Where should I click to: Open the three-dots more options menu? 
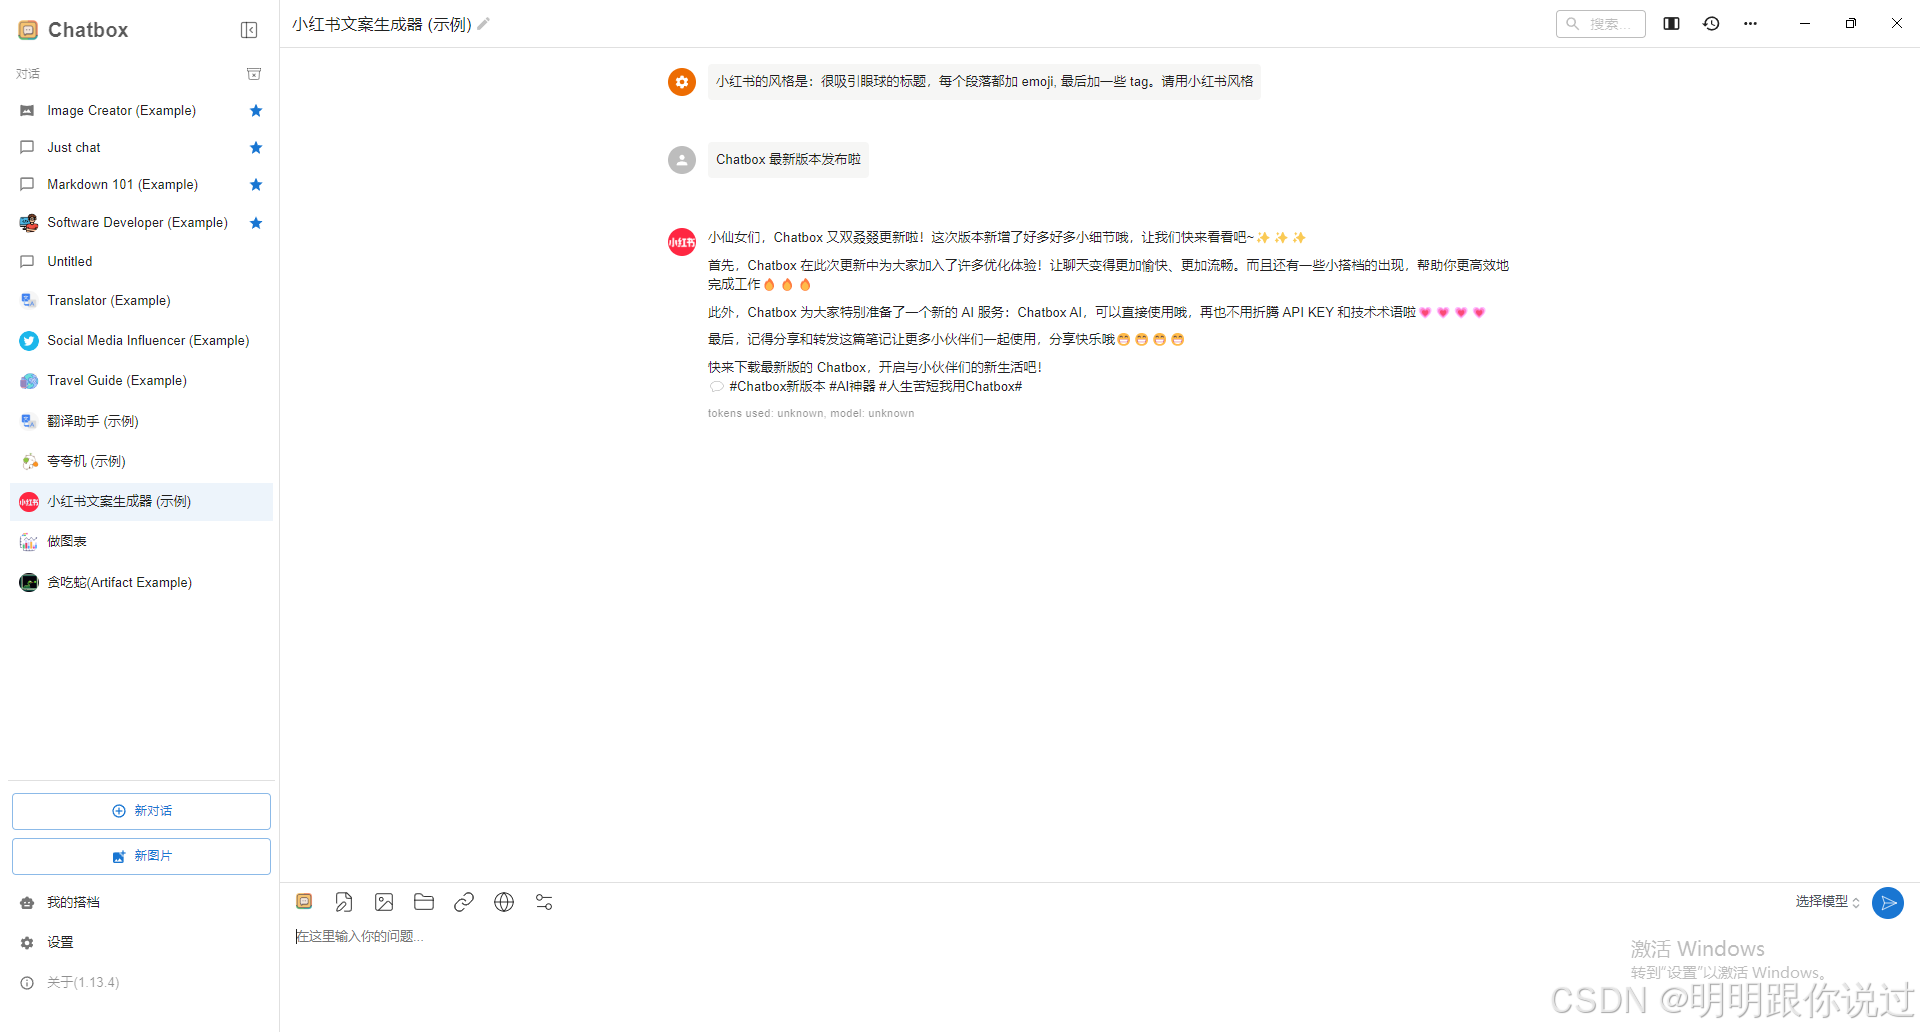coord(1750,24)
